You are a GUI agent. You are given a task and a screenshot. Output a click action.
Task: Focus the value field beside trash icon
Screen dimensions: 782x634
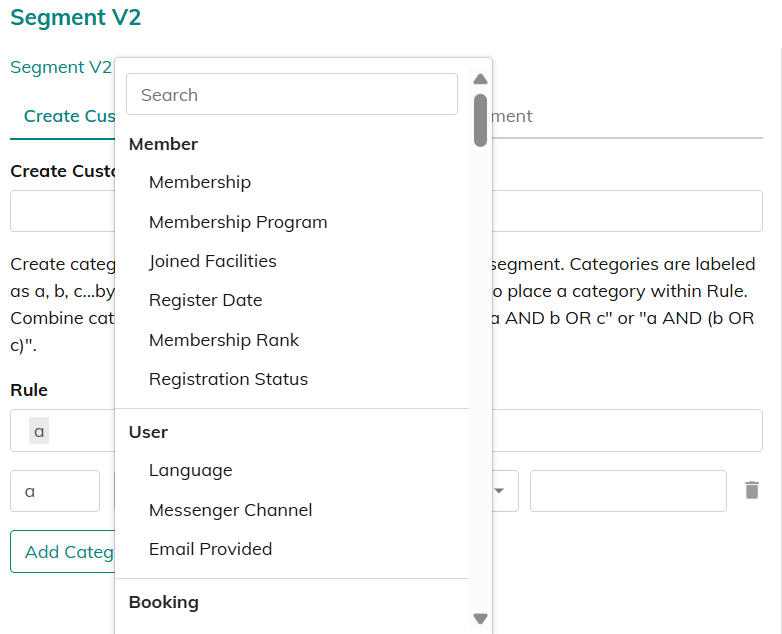tap(627, 491)
